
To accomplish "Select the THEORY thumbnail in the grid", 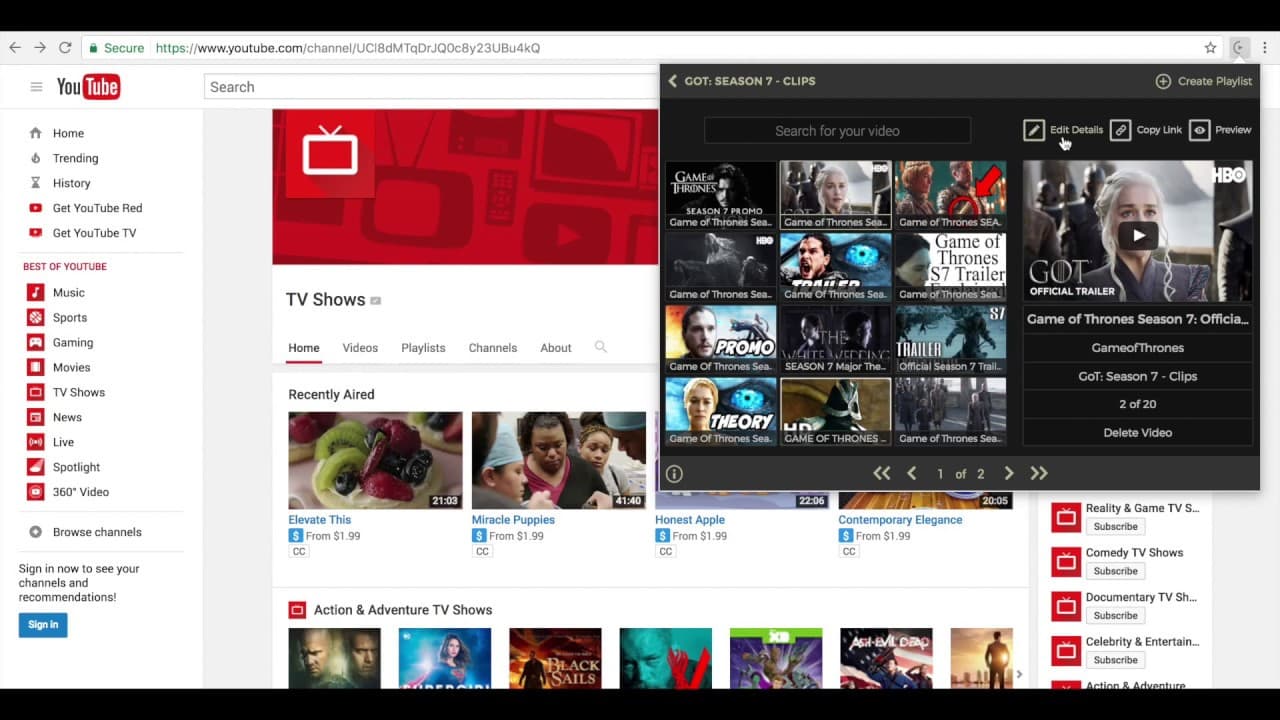I will [721, 411].
